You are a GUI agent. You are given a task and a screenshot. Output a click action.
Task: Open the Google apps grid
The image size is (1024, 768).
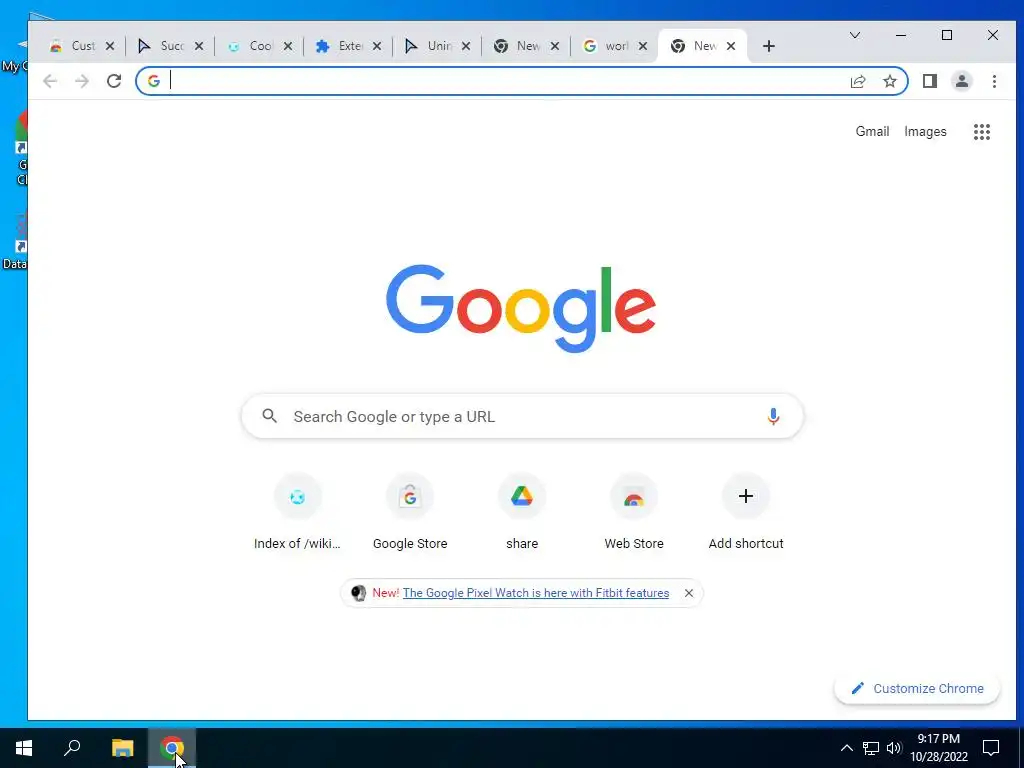click(982, 132)
